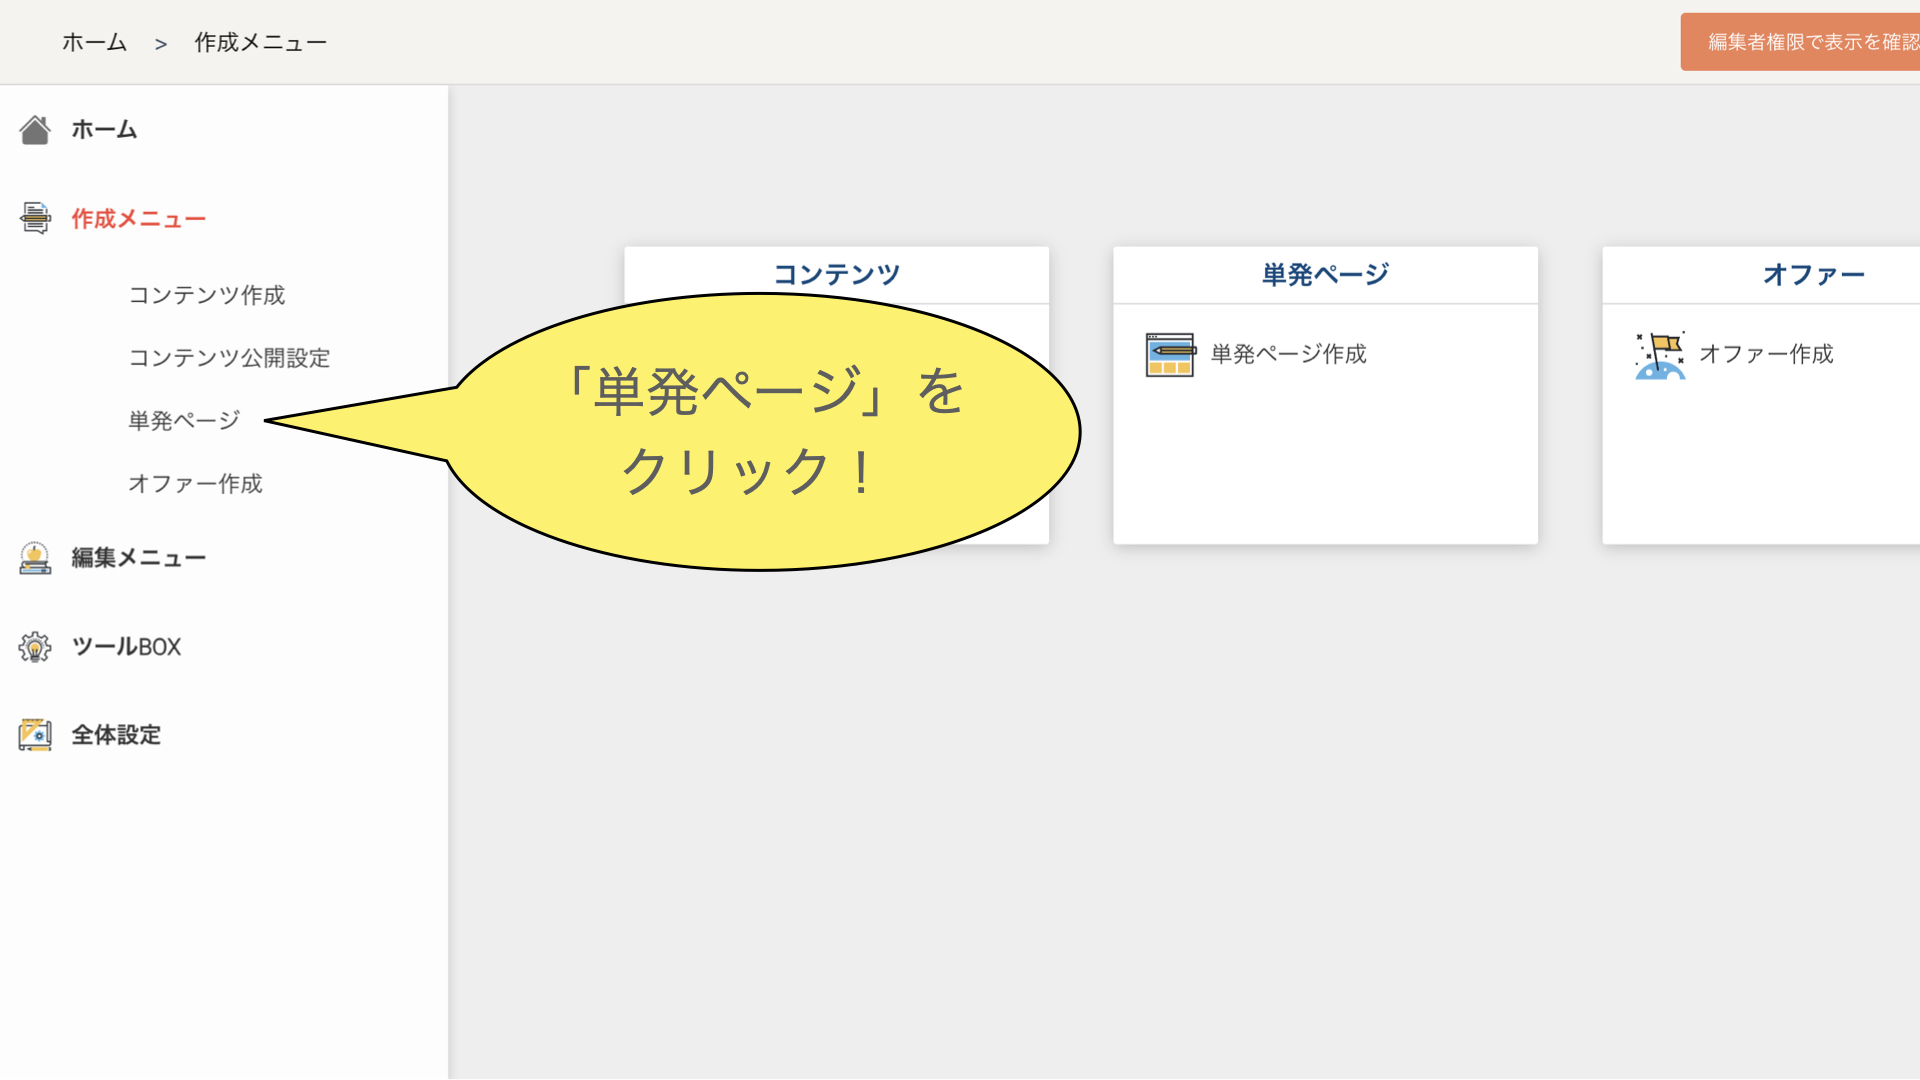Expand the 編集メニュー sidebar section
Viewport: 1920px width, 1080px height.
point(138,558)
